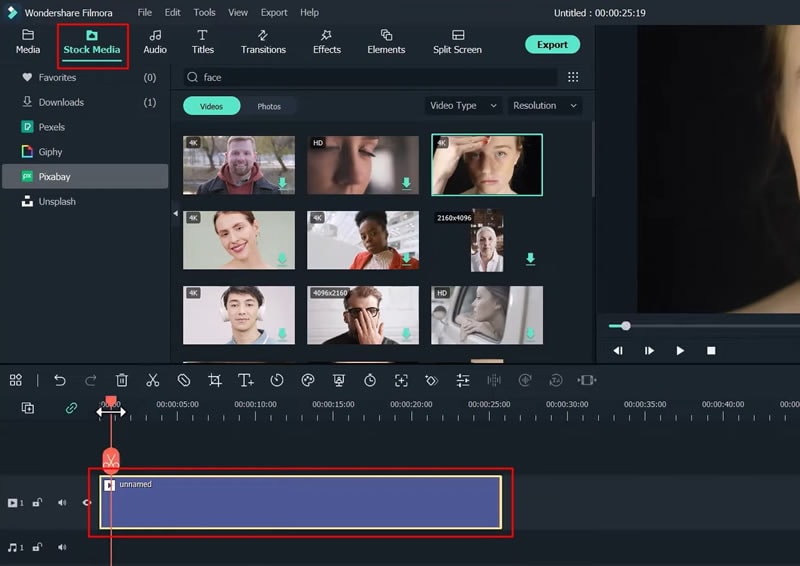
Task: Select the Crop tool in timeline toolbar
Action: (215, 380)
